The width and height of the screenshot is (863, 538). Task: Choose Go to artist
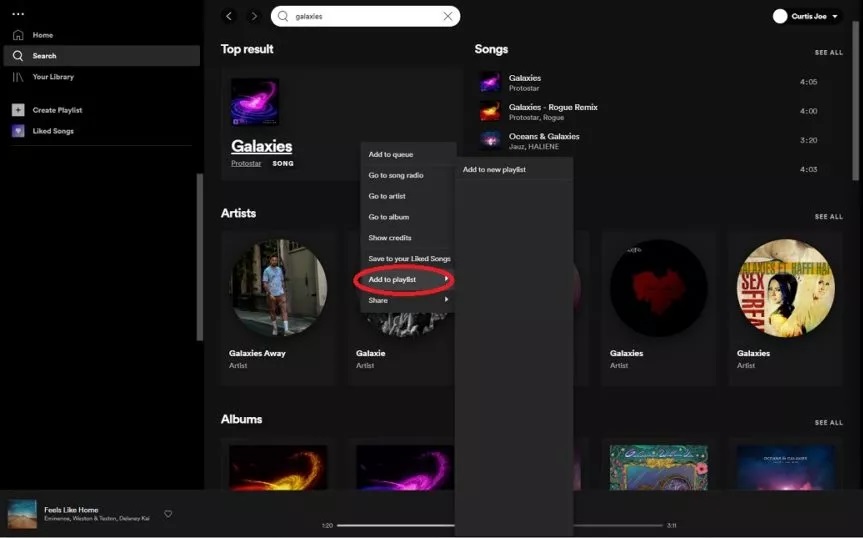click(x=408, y=196)
